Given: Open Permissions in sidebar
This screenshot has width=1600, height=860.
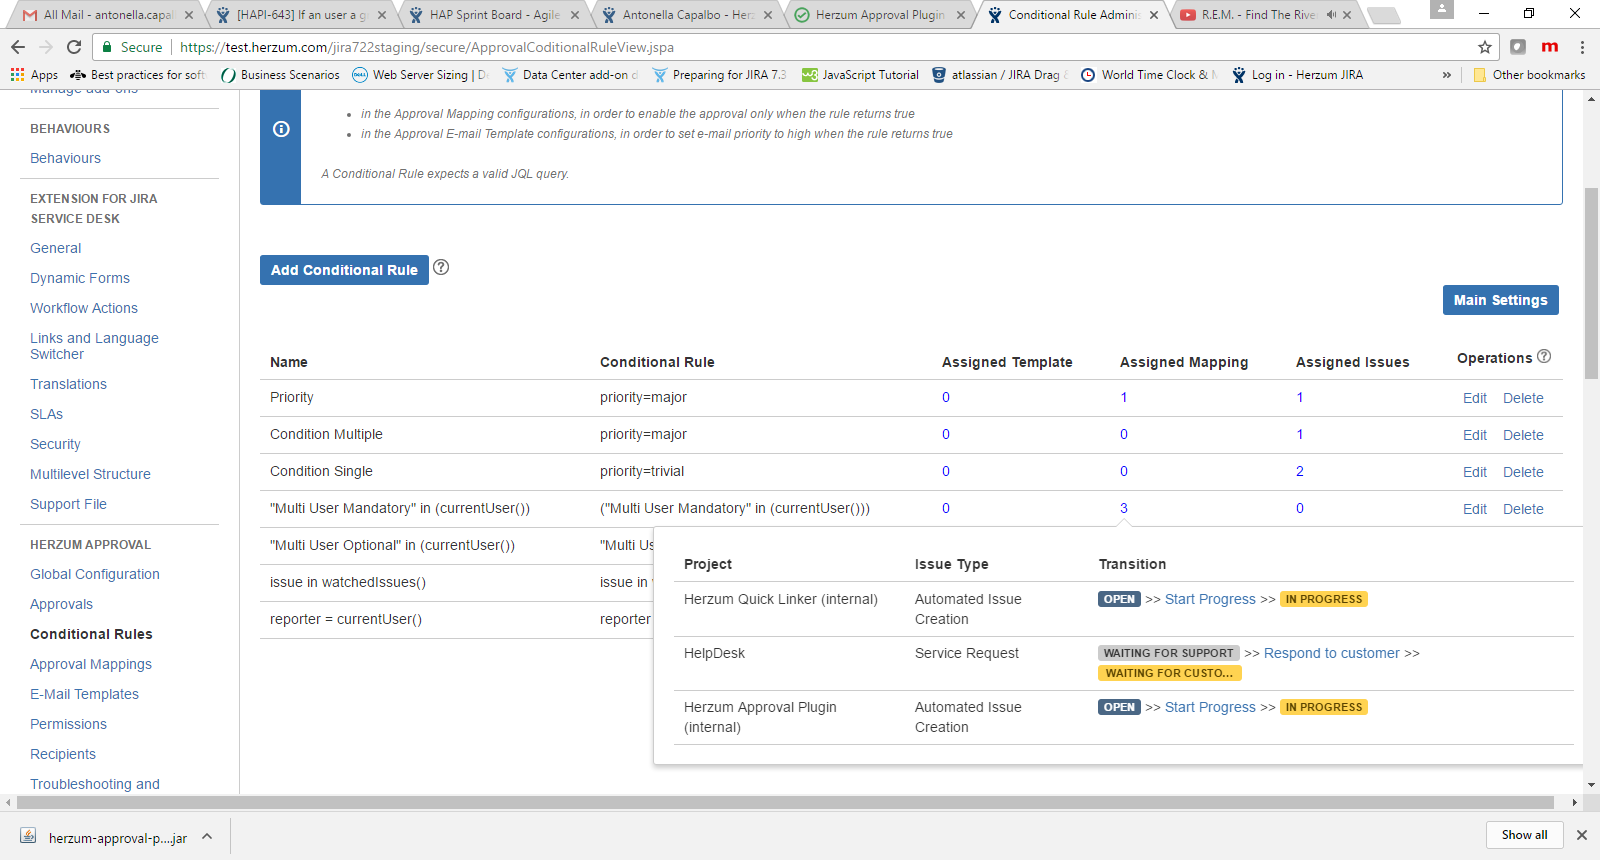Looking at the screenshot, I should 68,724.
